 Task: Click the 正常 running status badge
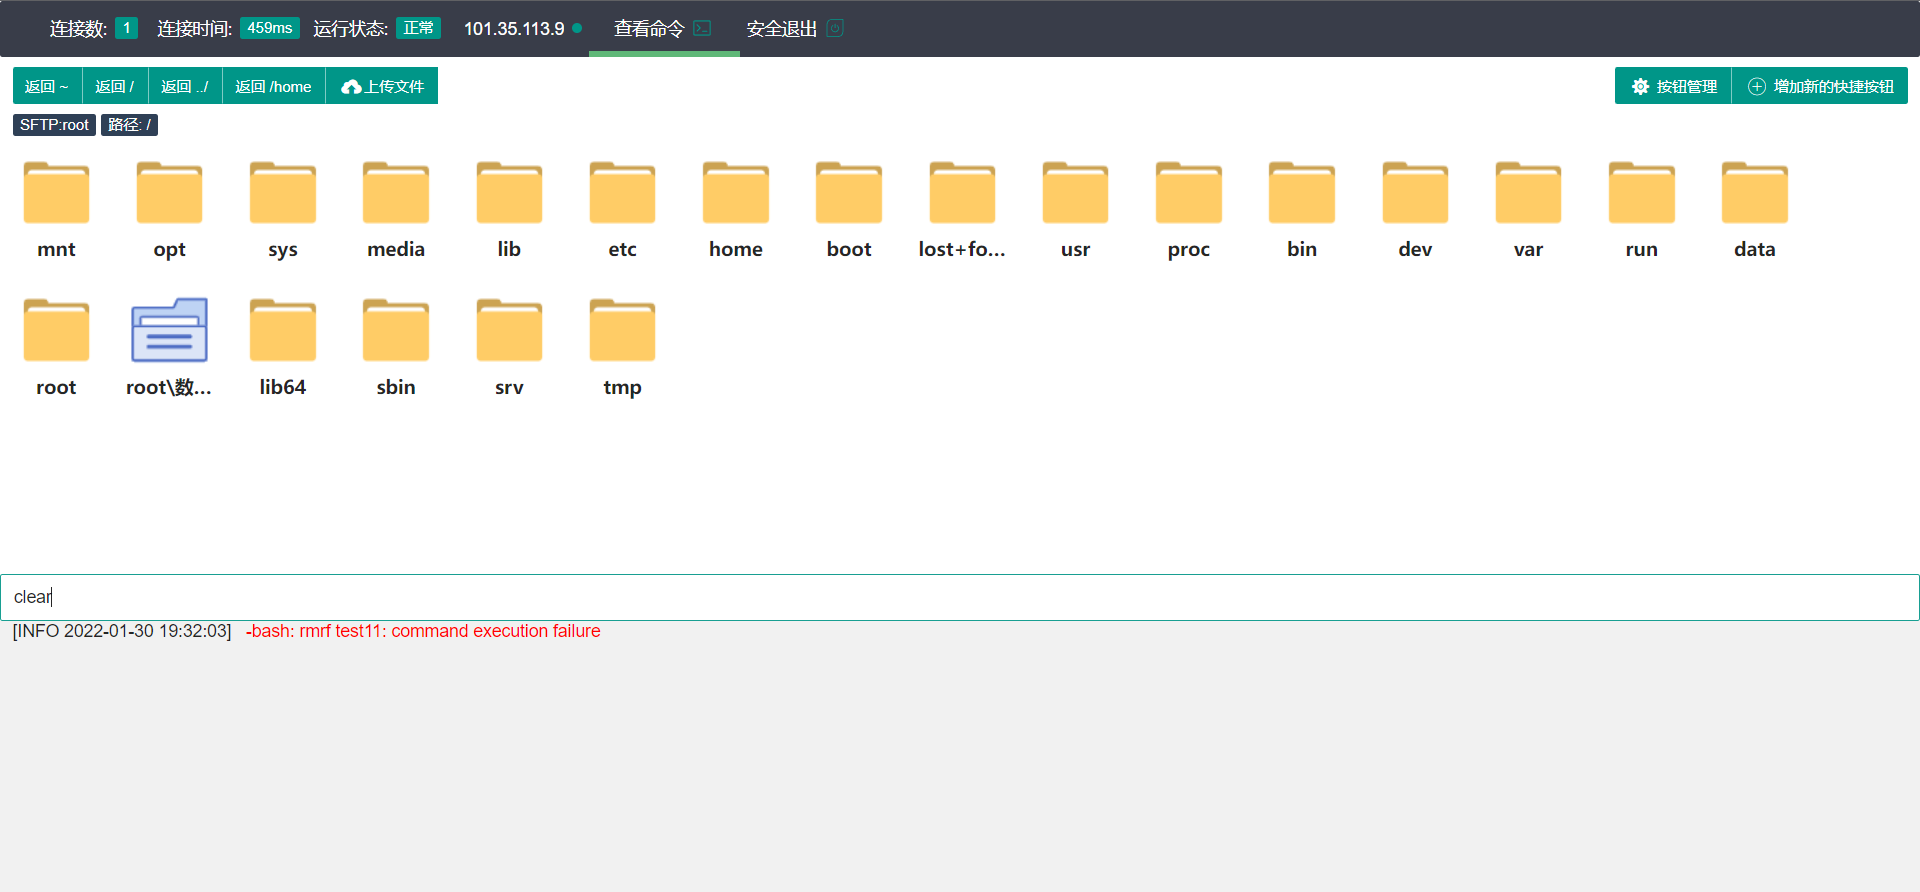[x=418, y=28]
